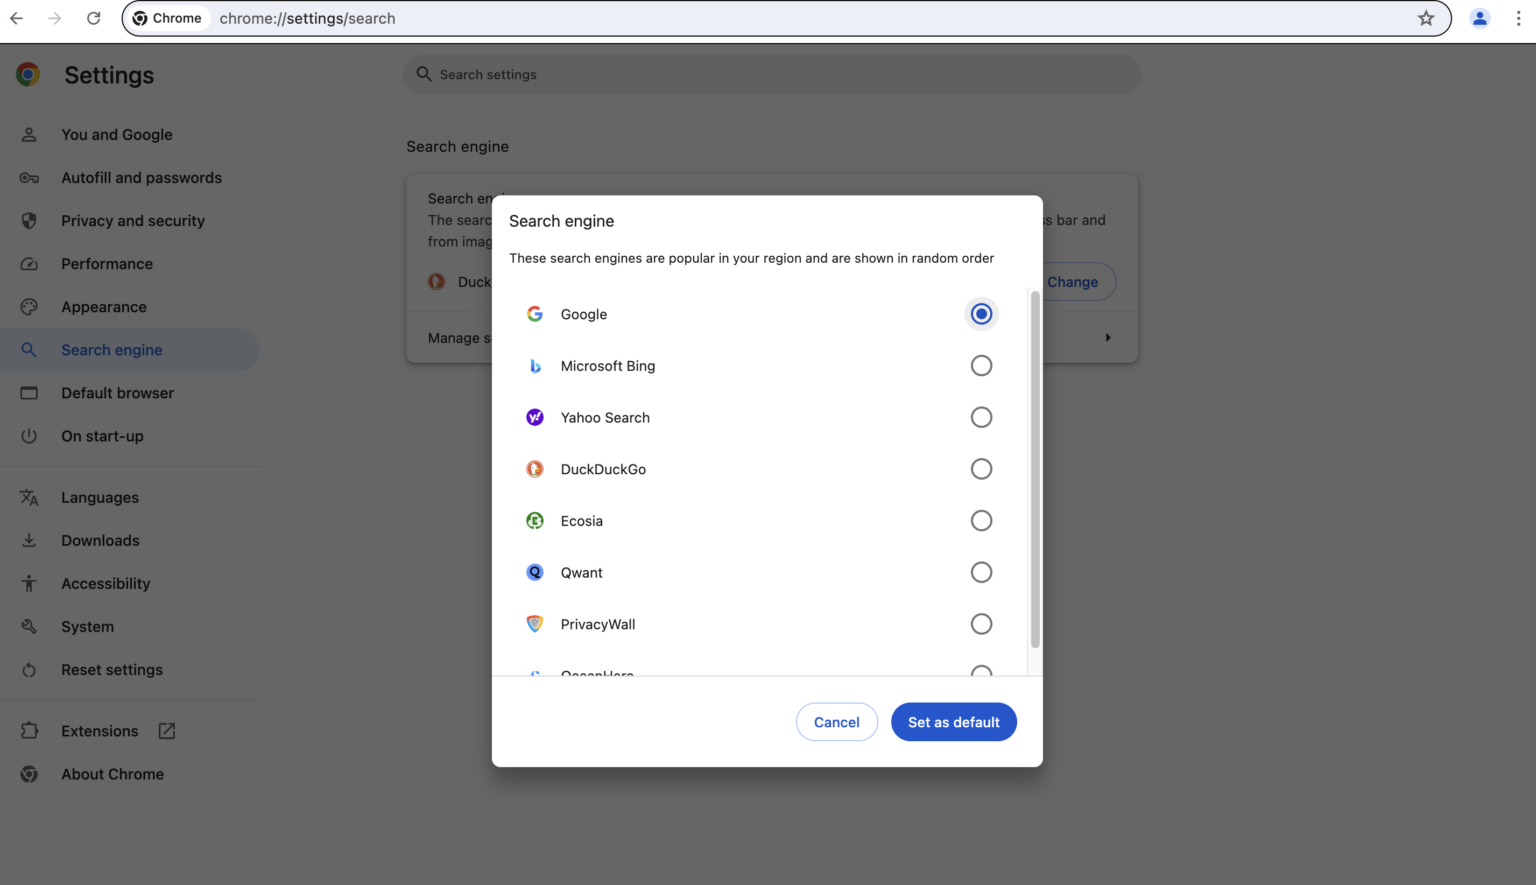The height and width of the screenshot is (885, 1536).
Task: Click the dialog list scrollbar
Action: [x=1035, y=470]
